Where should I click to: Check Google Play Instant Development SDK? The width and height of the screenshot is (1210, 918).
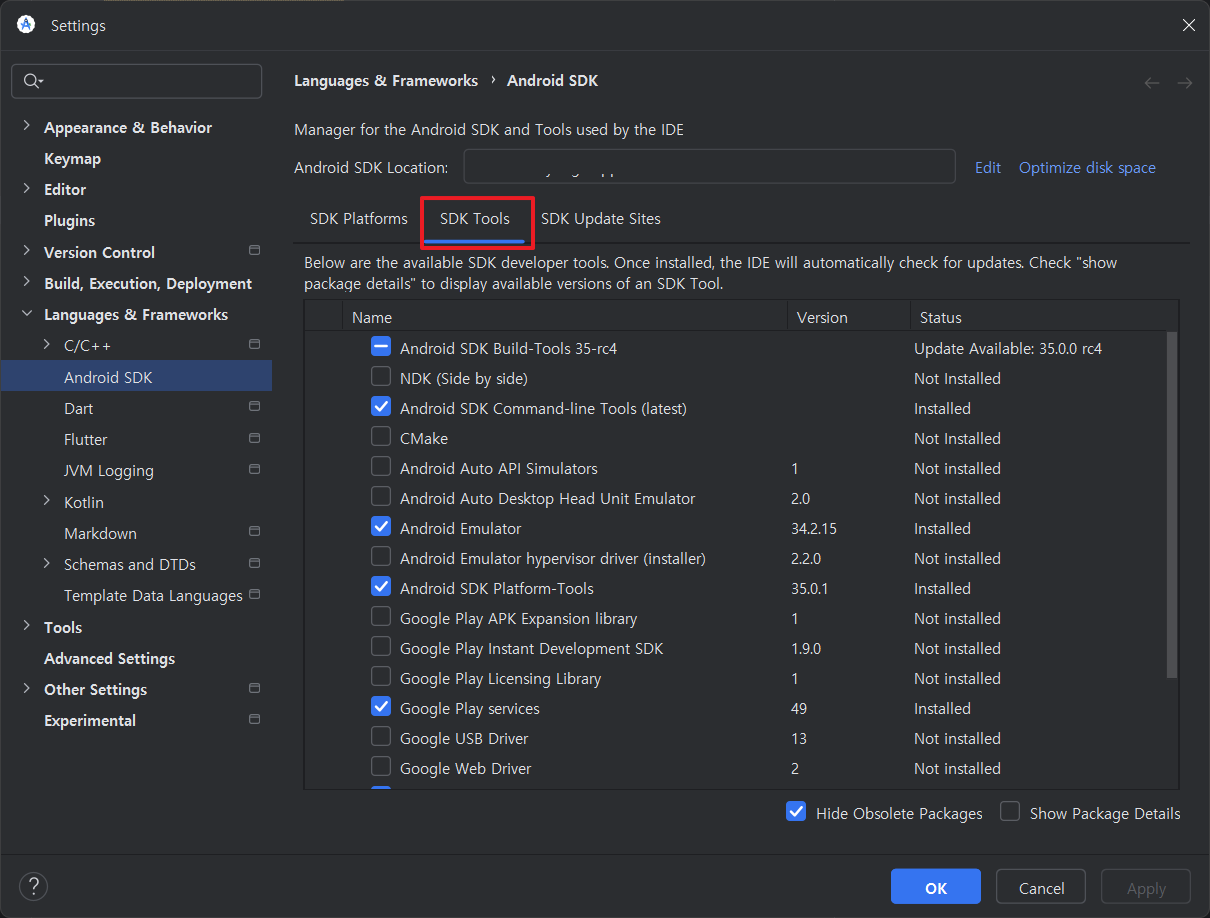pos(381,647)
